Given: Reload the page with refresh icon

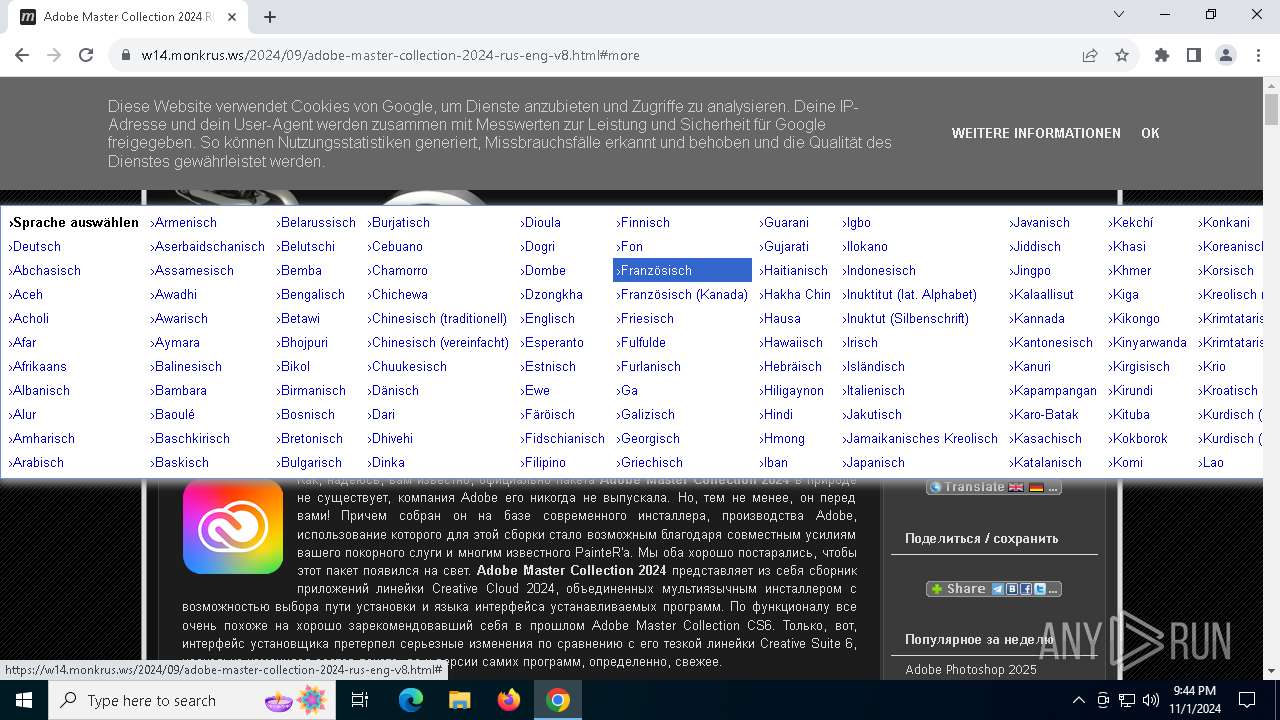Looking at the screenshot, I should pos(86,55).
